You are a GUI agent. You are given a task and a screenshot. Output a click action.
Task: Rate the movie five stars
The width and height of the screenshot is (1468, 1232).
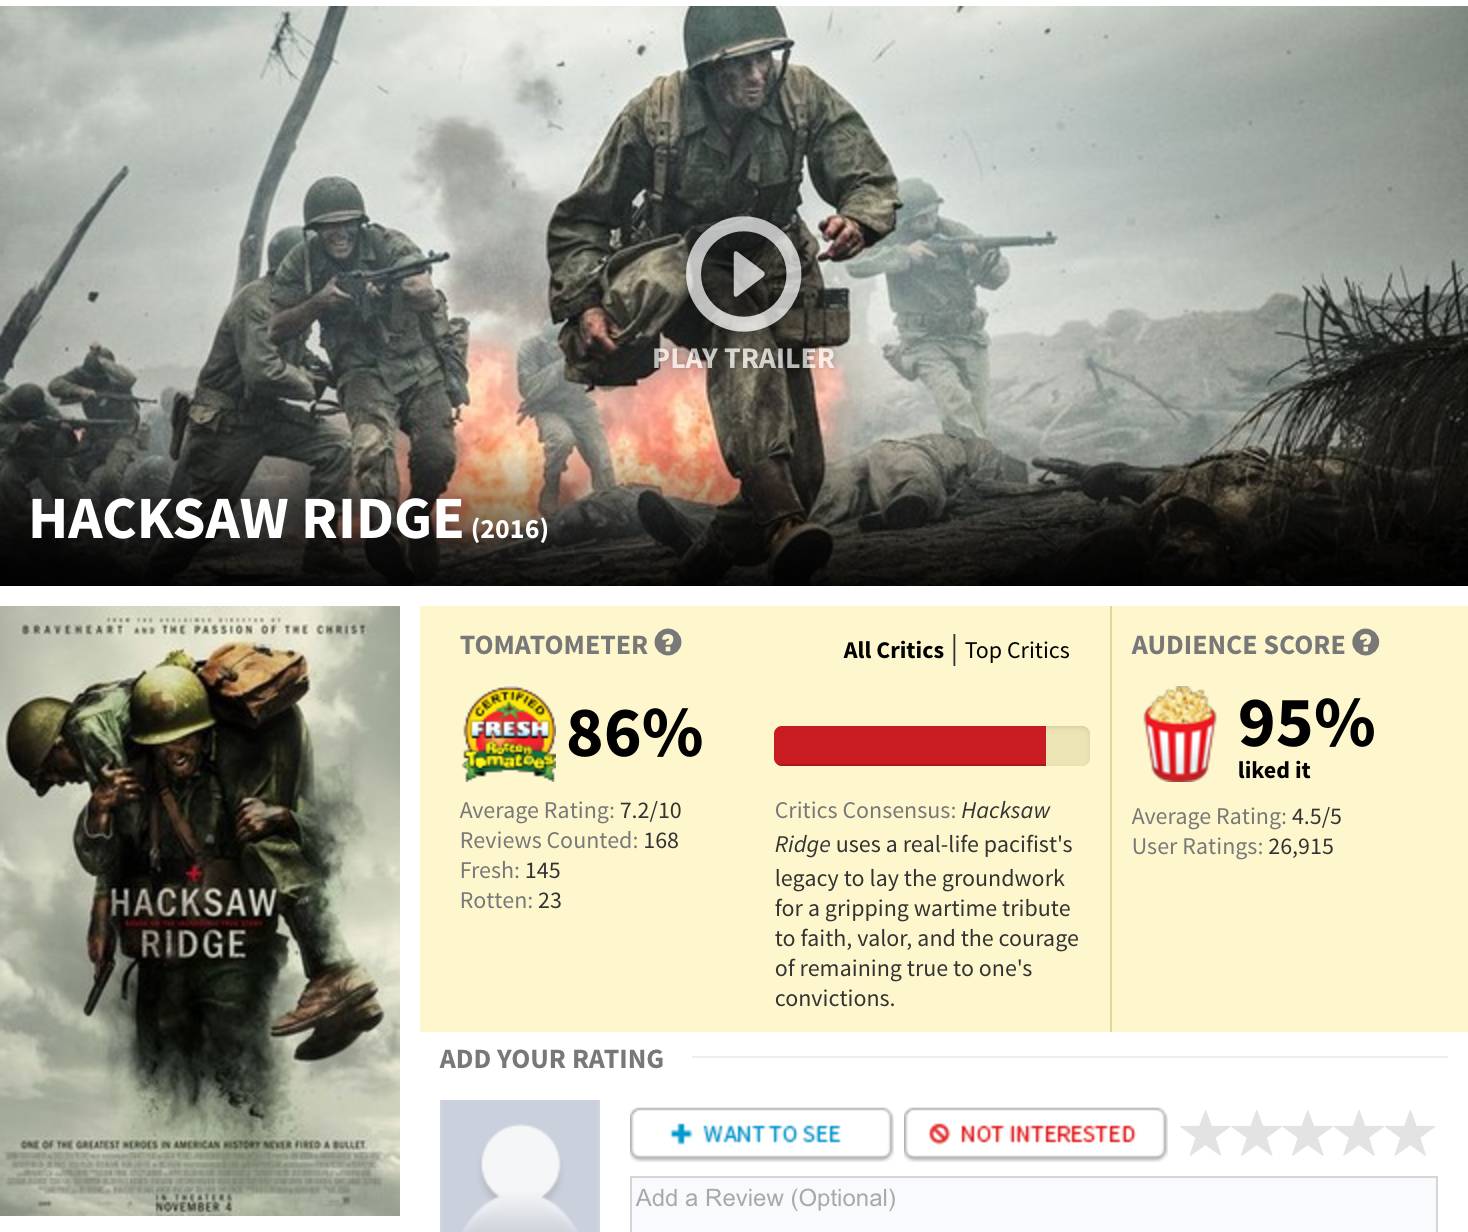(1410, 1133)
